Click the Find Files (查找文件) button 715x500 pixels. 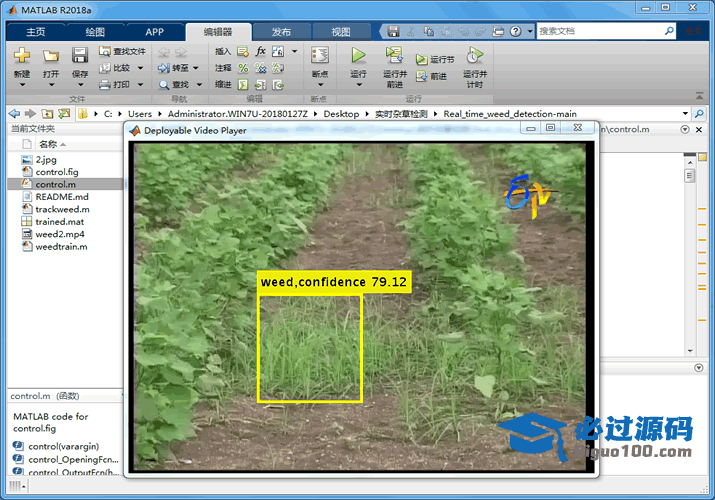121,51
